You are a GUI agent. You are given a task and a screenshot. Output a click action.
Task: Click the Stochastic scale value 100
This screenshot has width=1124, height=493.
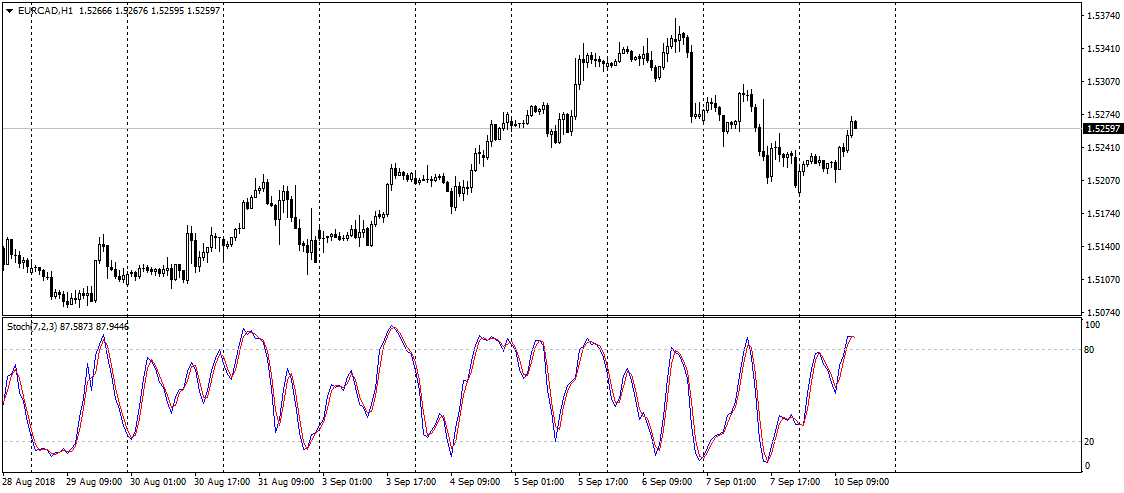pos(1094,325)
